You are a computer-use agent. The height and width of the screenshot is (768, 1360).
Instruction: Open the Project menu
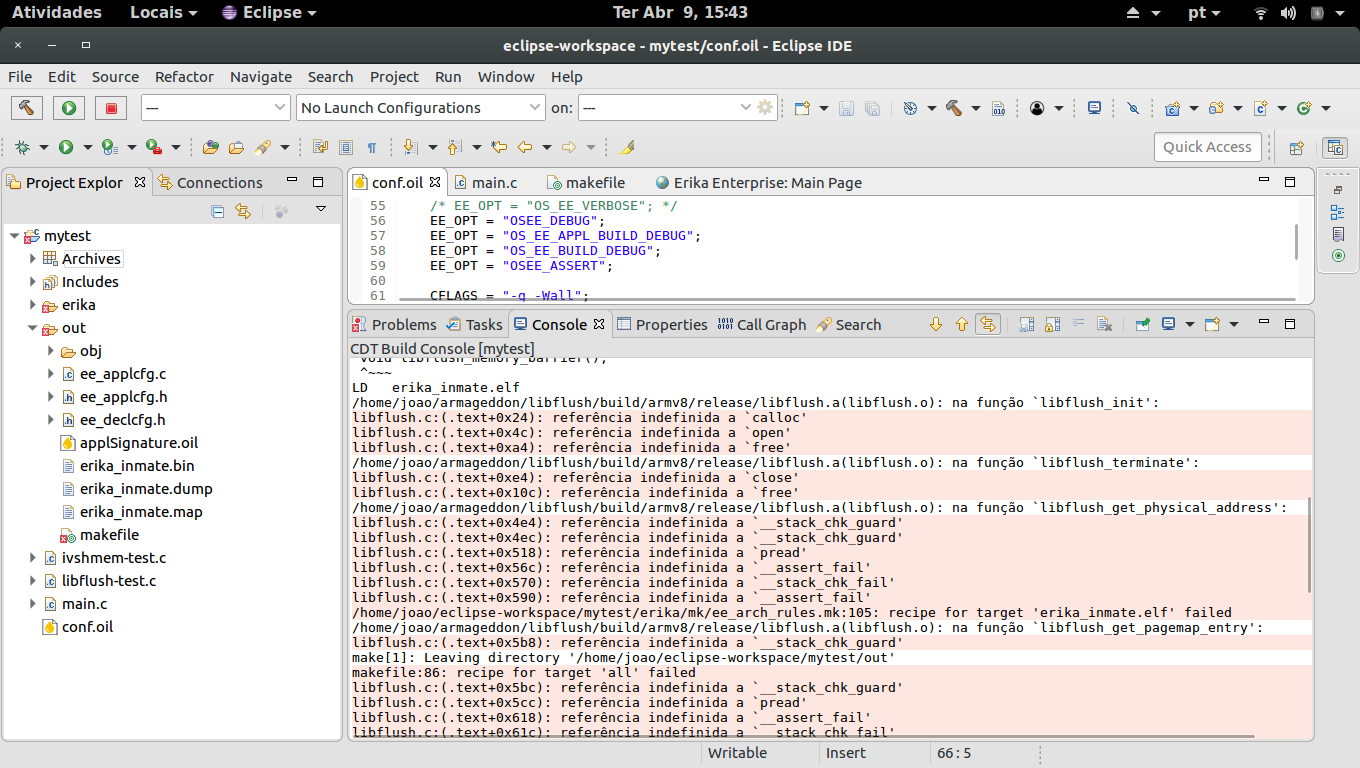[394, 77]
